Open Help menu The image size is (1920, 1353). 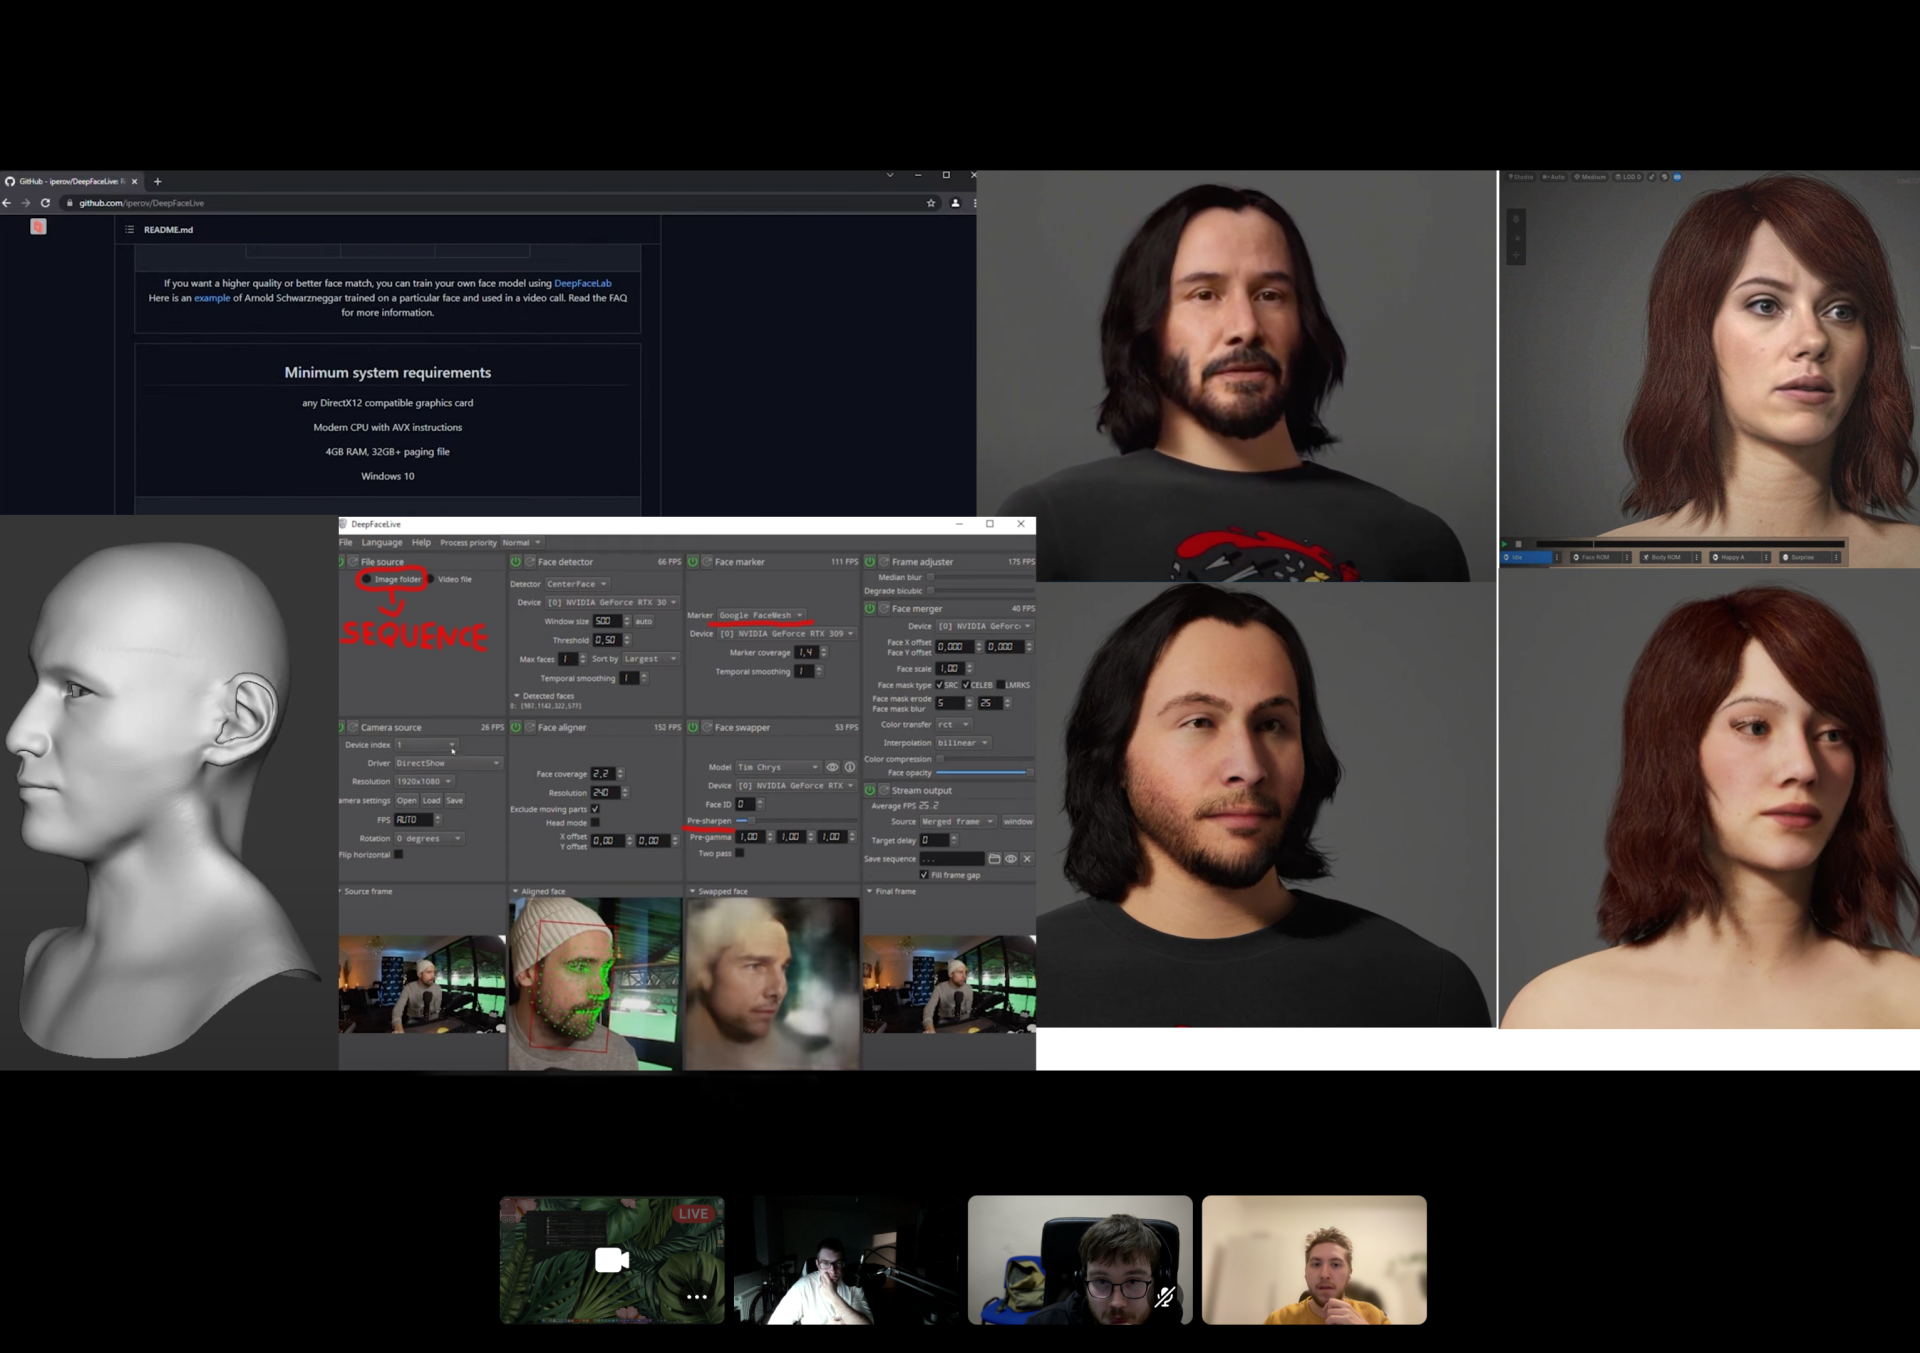(x=421, y=543)
